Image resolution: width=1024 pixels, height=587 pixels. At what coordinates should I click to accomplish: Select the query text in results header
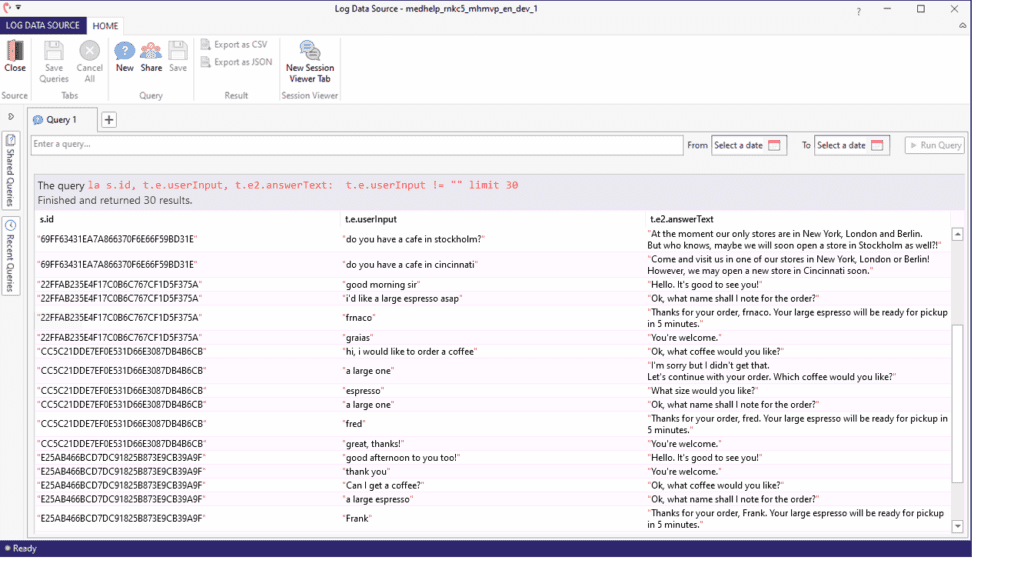[x=303, y=185]
